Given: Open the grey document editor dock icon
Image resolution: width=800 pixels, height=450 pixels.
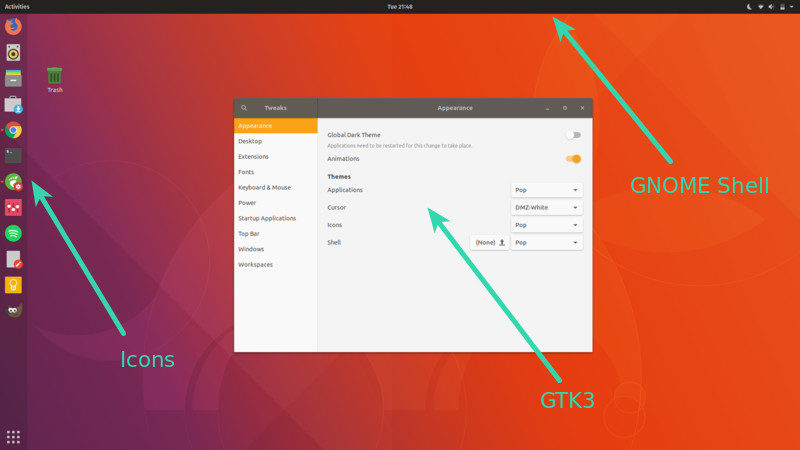Looking at the screenshot, I should point(13,259).
